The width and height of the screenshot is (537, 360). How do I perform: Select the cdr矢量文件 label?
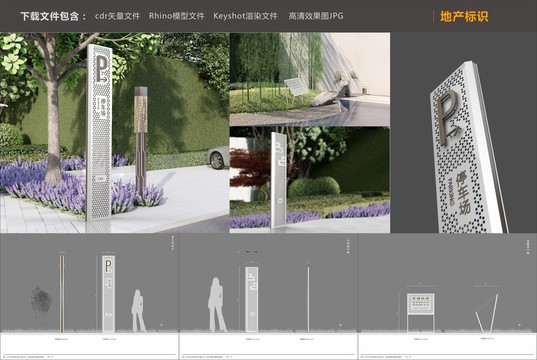tap(117, 16)
